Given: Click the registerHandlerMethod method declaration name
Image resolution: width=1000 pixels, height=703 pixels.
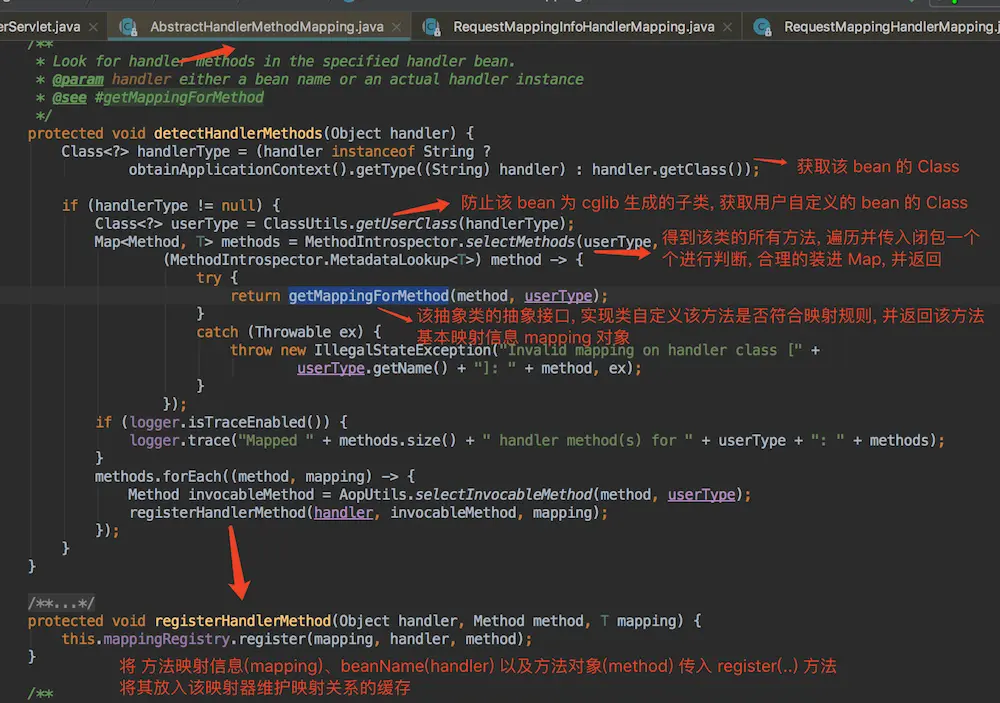Looking at the screenshot, I should pyautogui.click(x=243, y=621).
